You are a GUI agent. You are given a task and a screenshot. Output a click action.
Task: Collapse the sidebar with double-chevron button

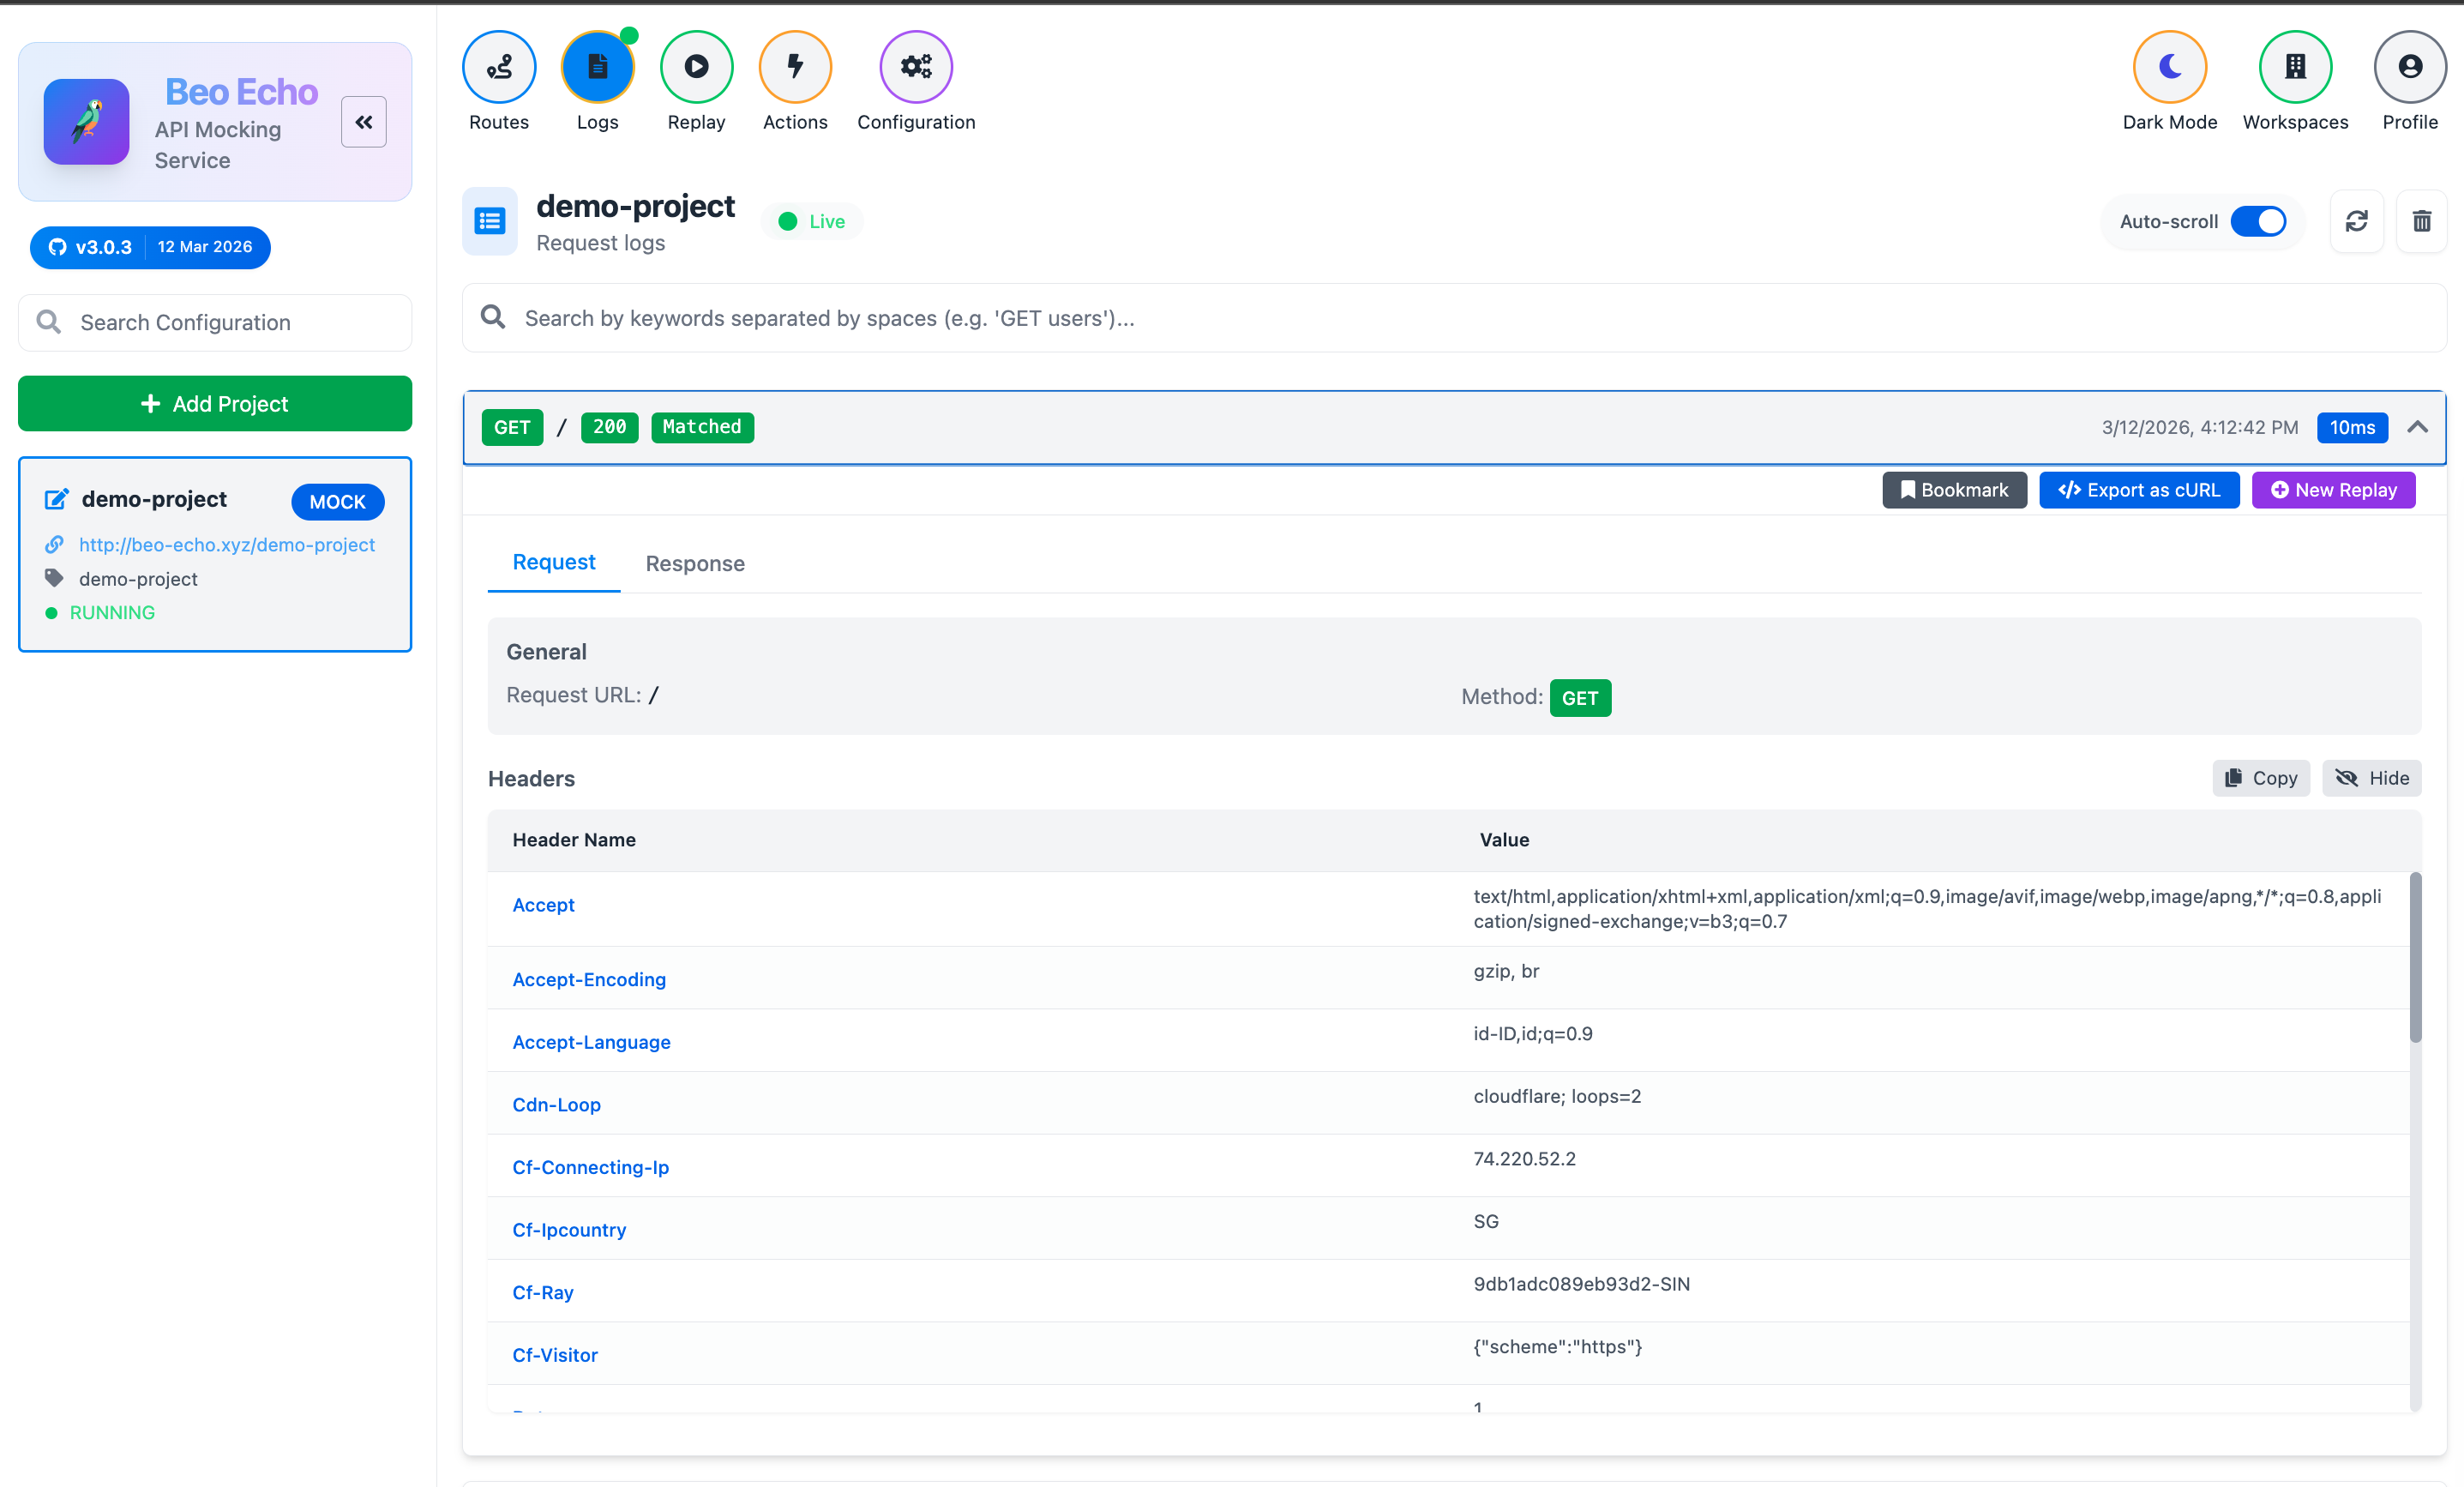tap(363, 122)
